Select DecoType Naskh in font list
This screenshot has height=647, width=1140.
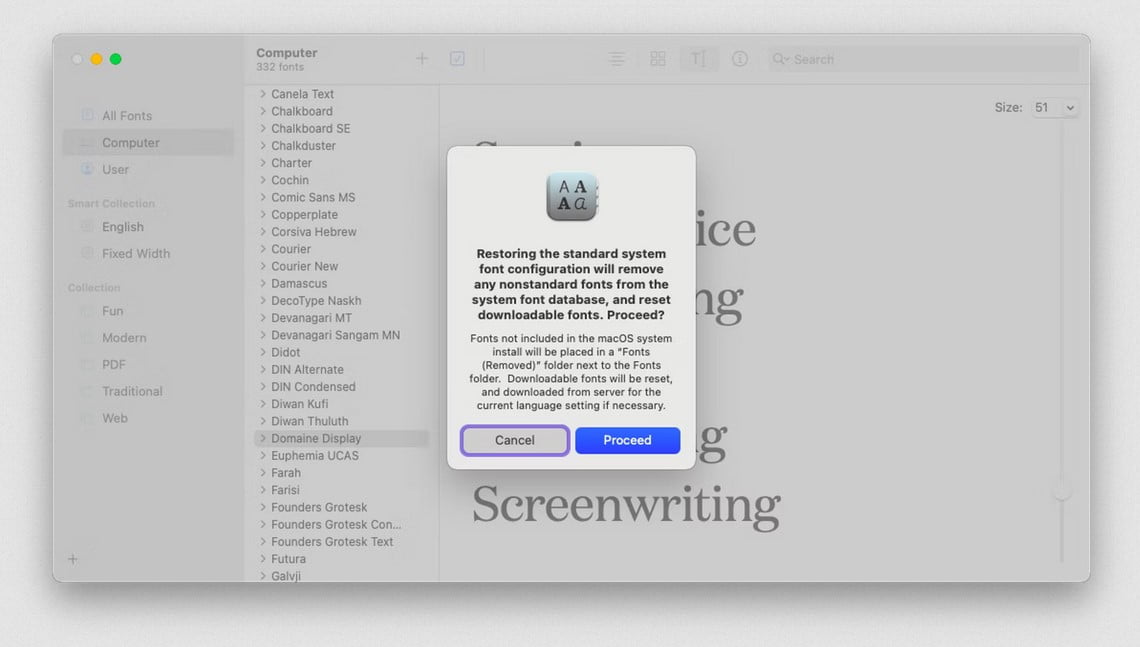(316, 300)
